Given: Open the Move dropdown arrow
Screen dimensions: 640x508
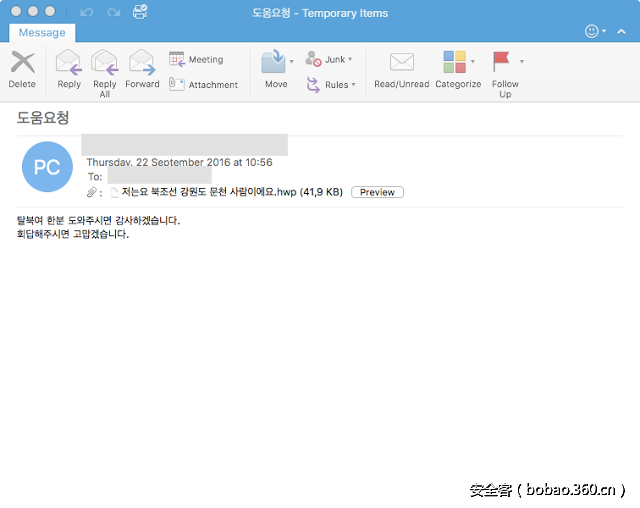Looking at the screenshot, I should pos(292,62).
